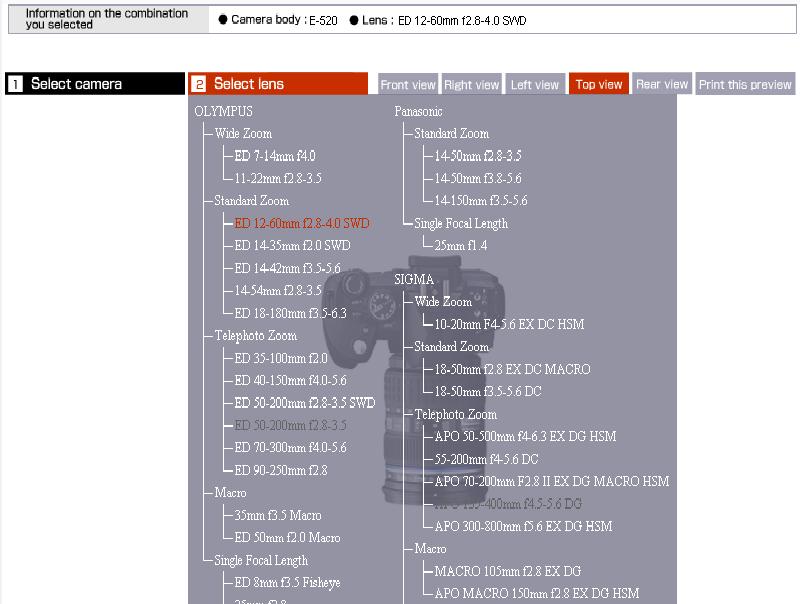Click Standard Zoom under Panasonic
800x604 pixels.
pos(452,133)
